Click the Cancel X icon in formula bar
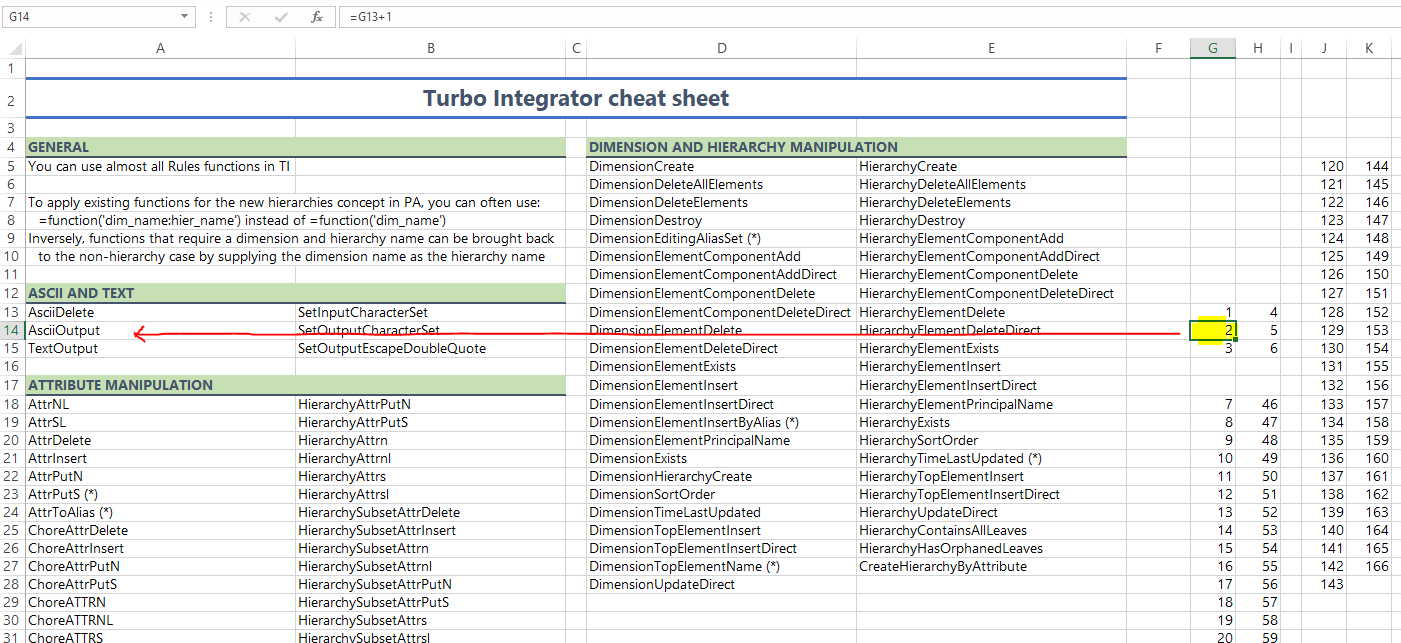1401x643 pixels. [x=246, y=17]
